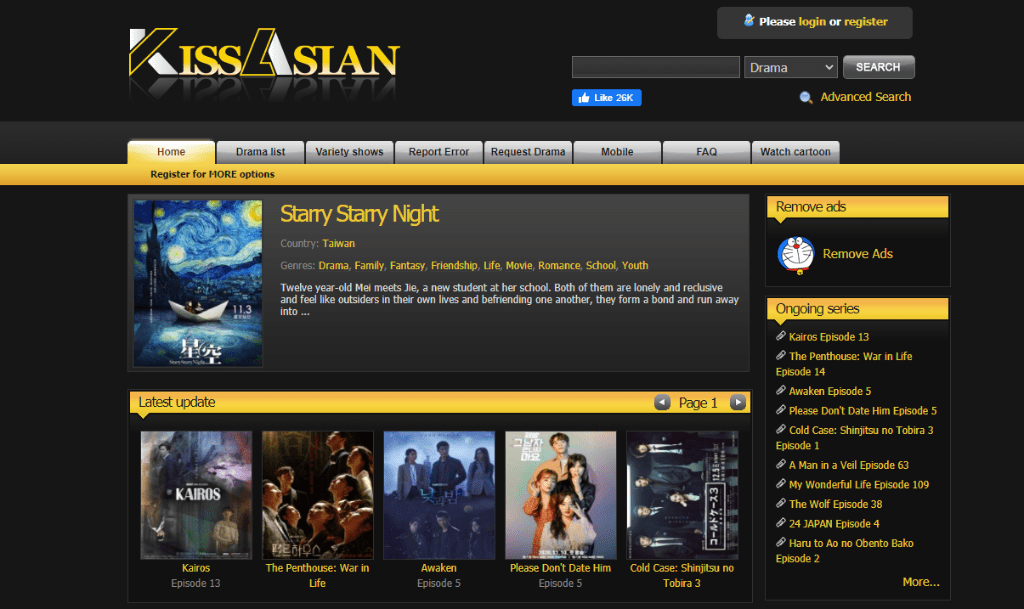Open Haru to Ao no Obento Bako Episode 2
This screenshot has width=1024, height=609.
[844, 551]
